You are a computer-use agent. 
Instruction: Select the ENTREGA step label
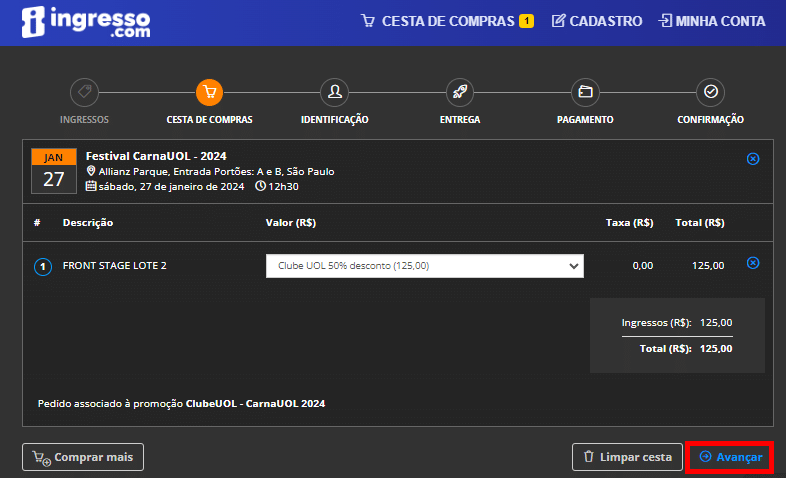[460, 120]
